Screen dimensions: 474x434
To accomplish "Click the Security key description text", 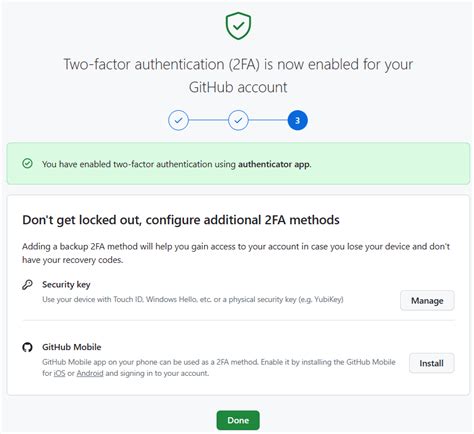I will click(x=193, y=299).
